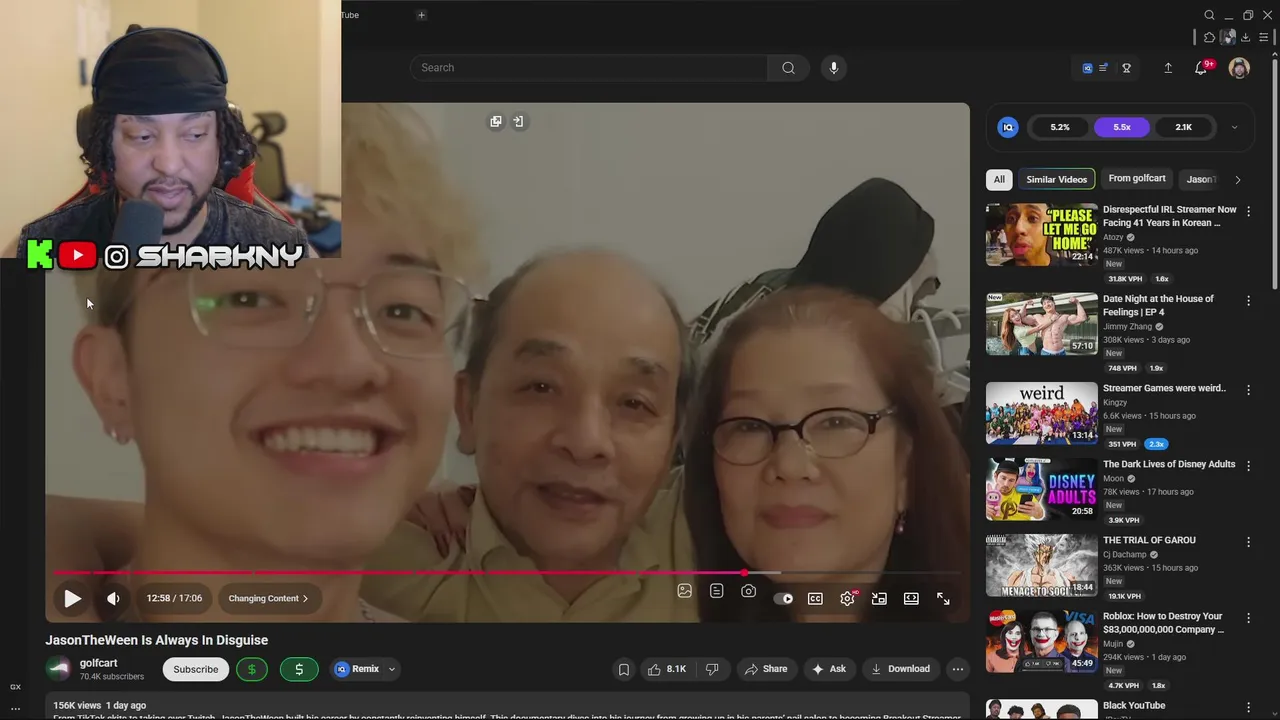The width and height of the screenshot is (1280, 720).
Task: Dislike the video
Action: [712, 669]
